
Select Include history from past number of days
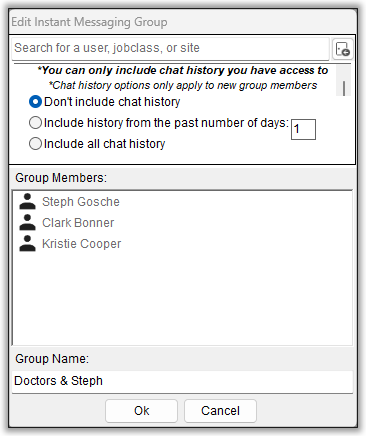coord(35,123)
